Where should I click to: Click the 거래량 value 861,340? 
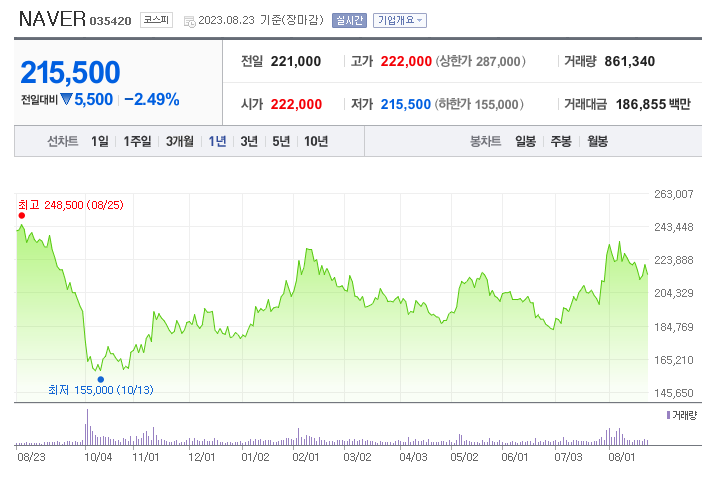[629, 61]
